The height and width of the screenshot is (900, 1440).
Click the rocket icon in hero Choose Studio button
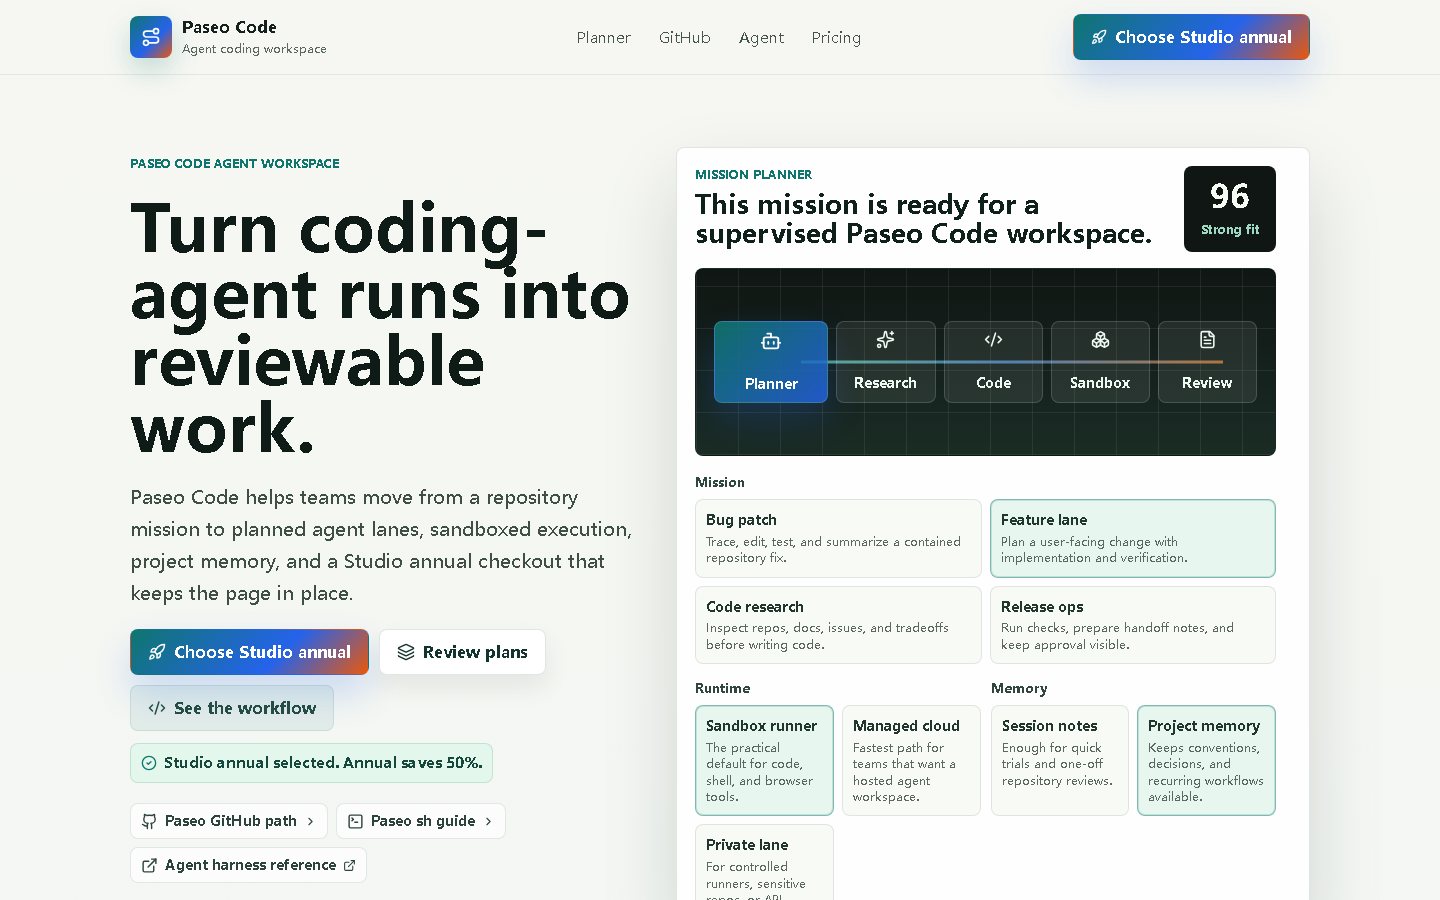click(x=157, y=652)
